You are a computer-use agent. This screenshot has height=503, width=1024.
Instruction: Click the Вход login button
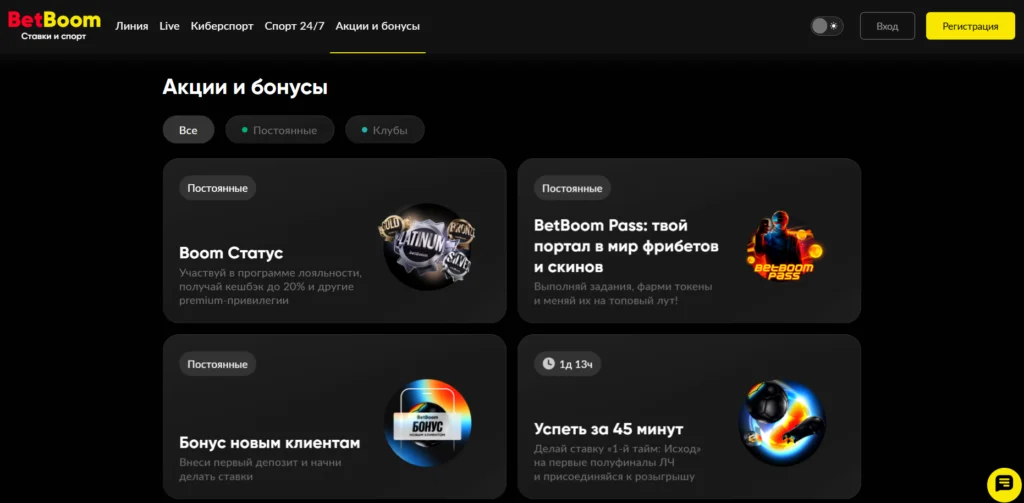tap(887, 26)
